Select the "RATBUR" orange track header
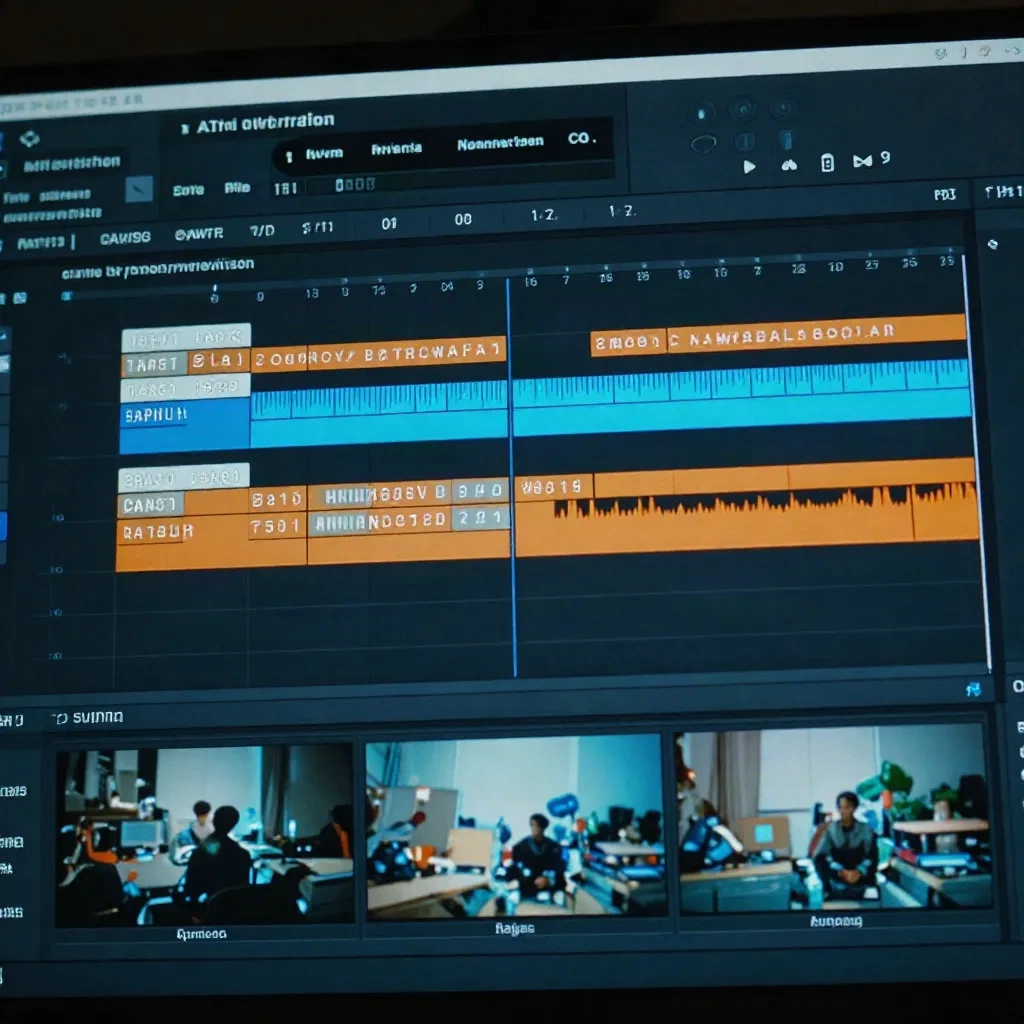This screenshot has height=1024, width=1024. [x=182, y=543]
